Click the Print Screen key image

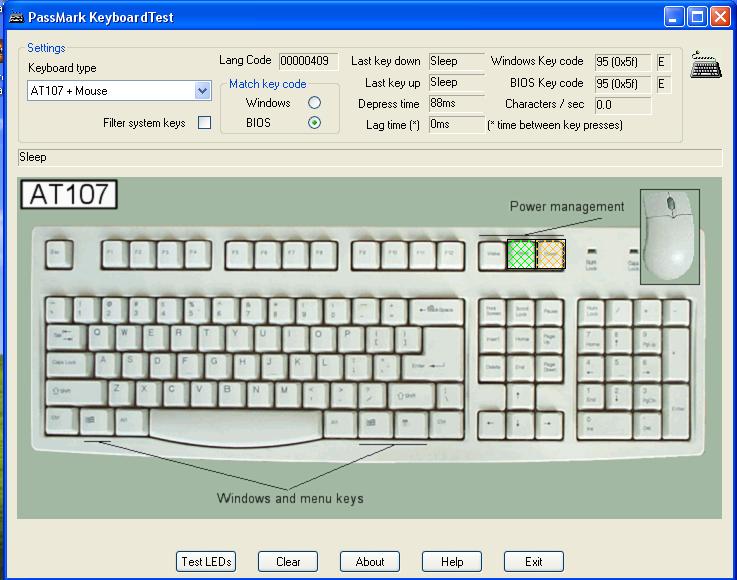(x=492, y=312)
